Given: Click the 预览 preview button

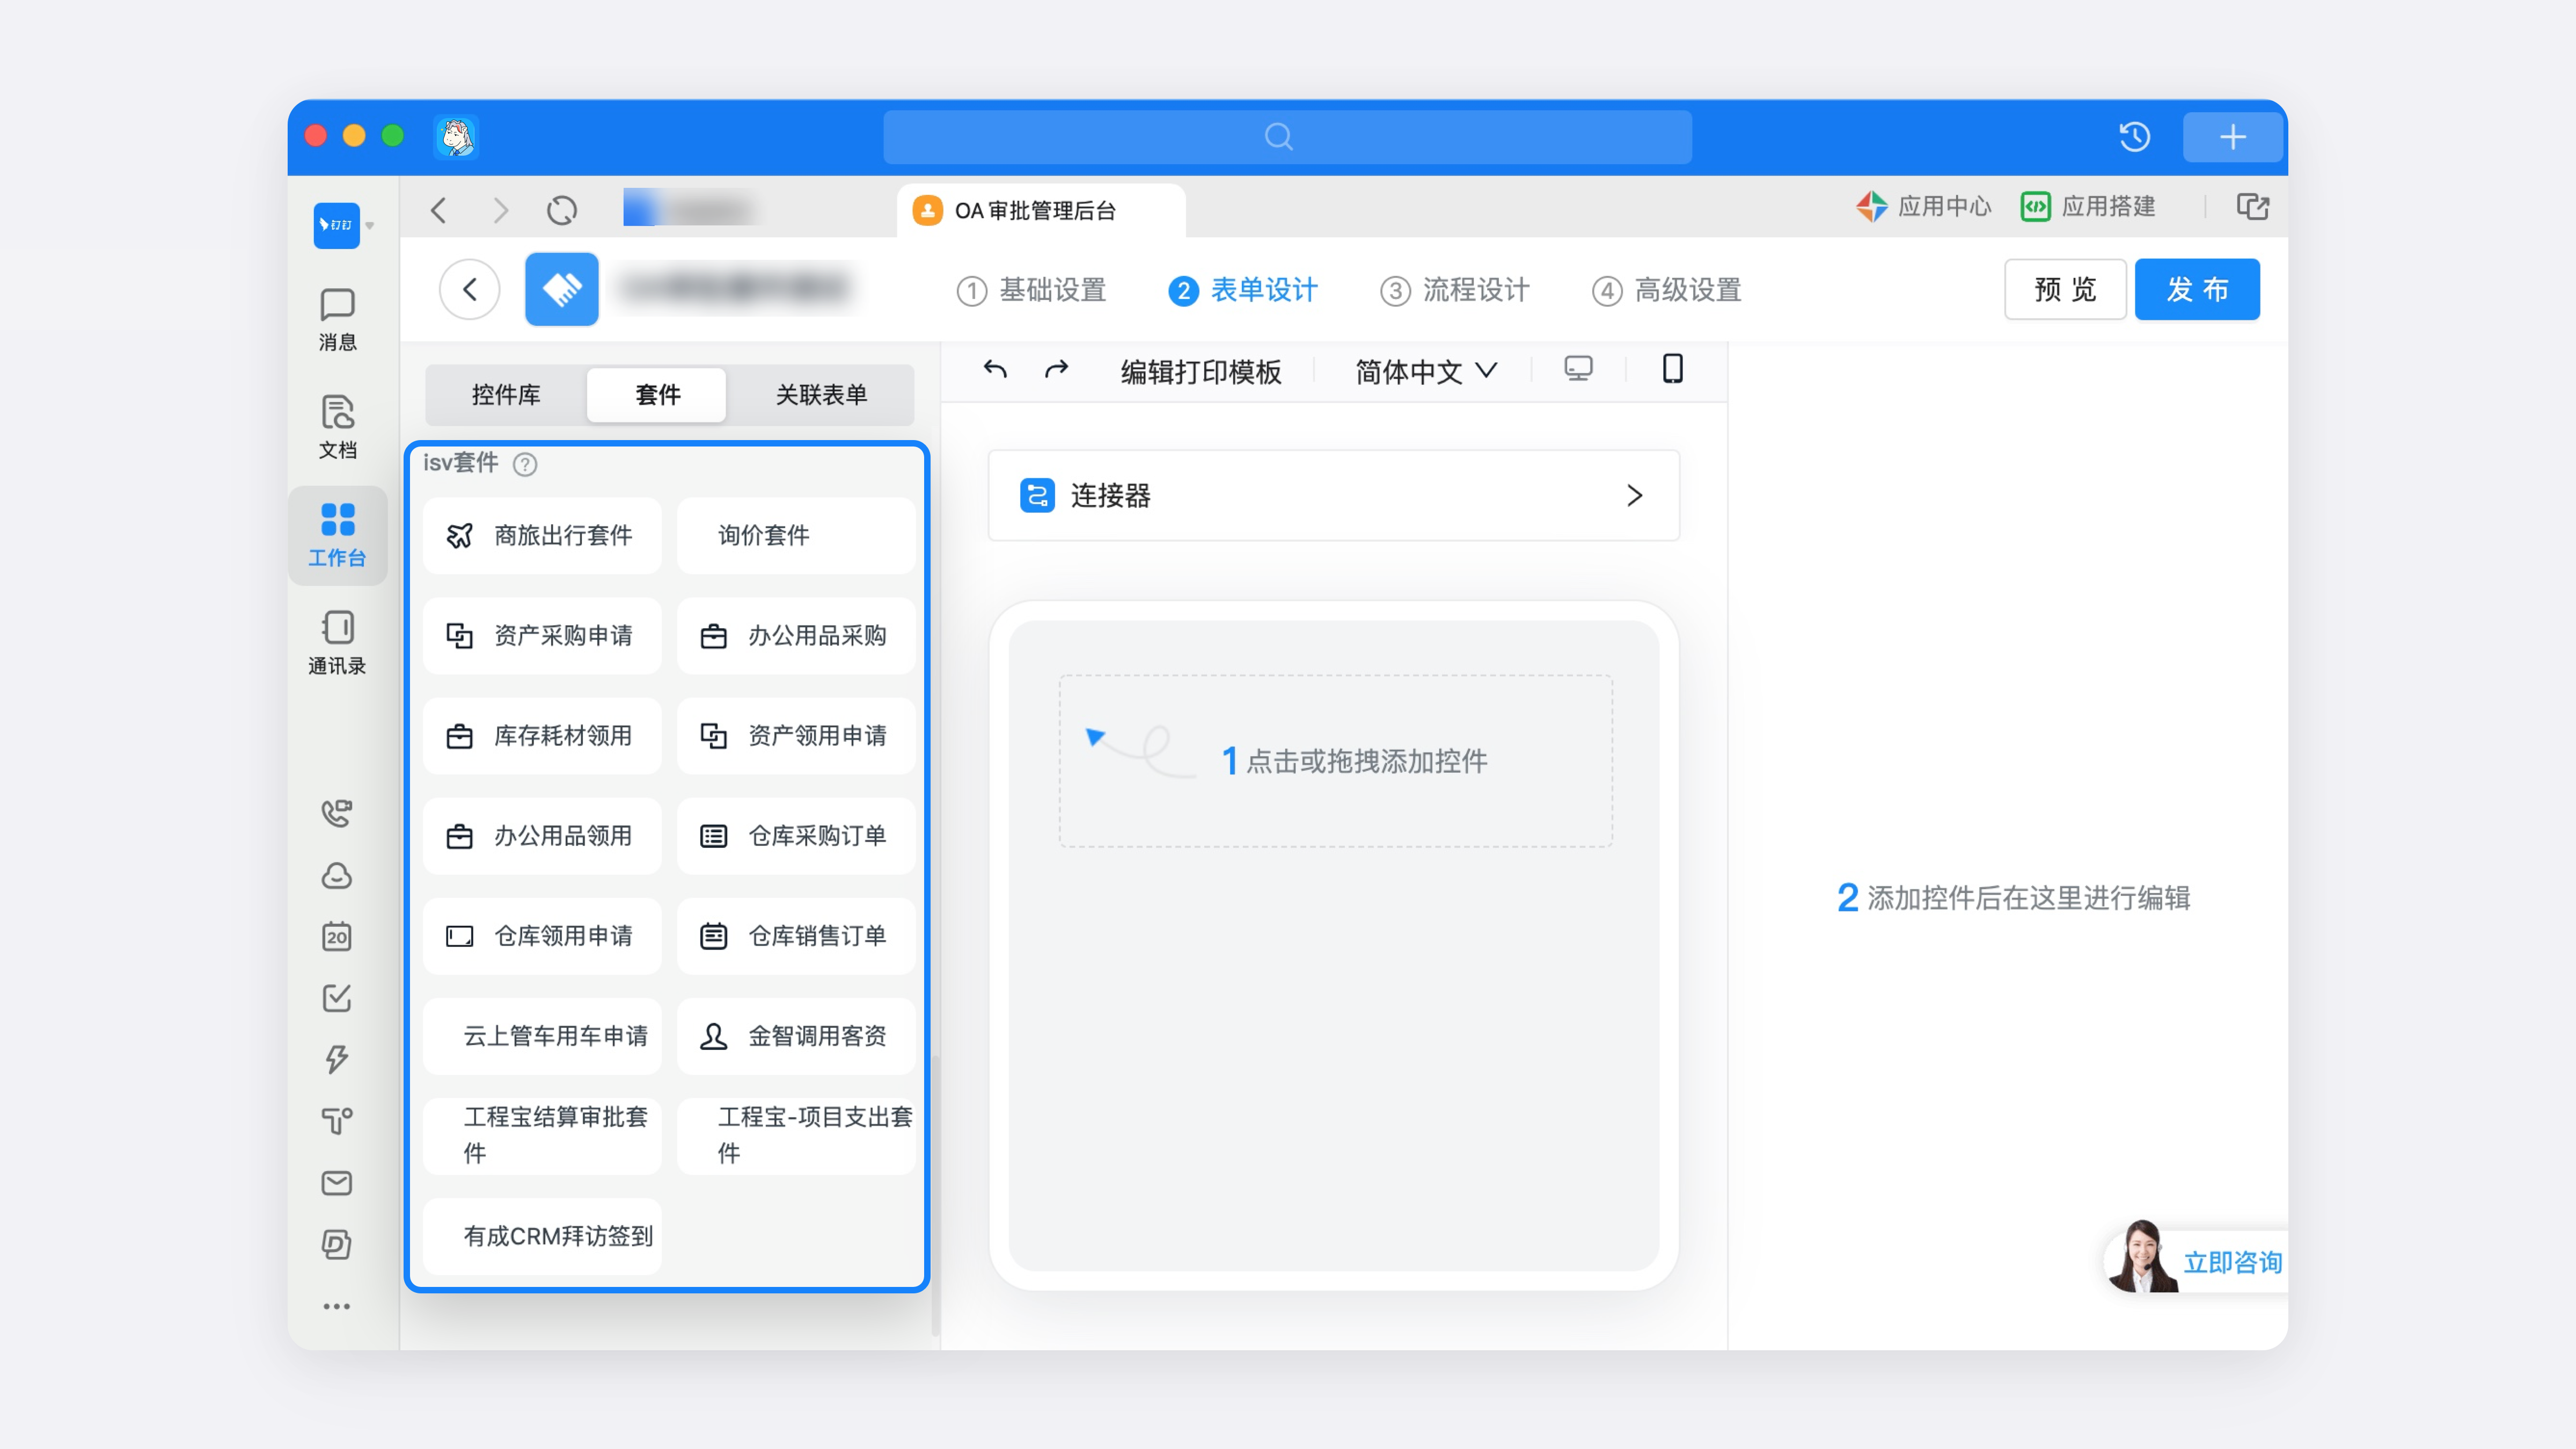Looking at the screenshot, I should [x=2065, y=290].
